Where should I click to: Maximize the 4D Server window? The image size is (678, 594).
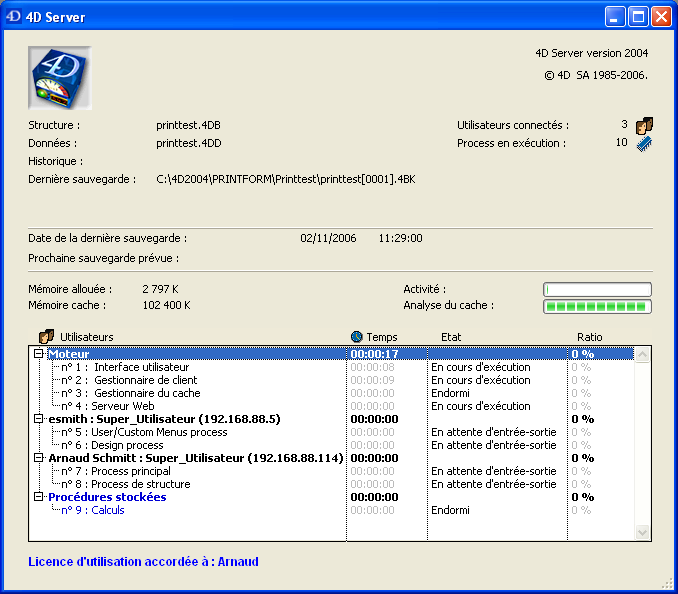[x=639, y=17]
